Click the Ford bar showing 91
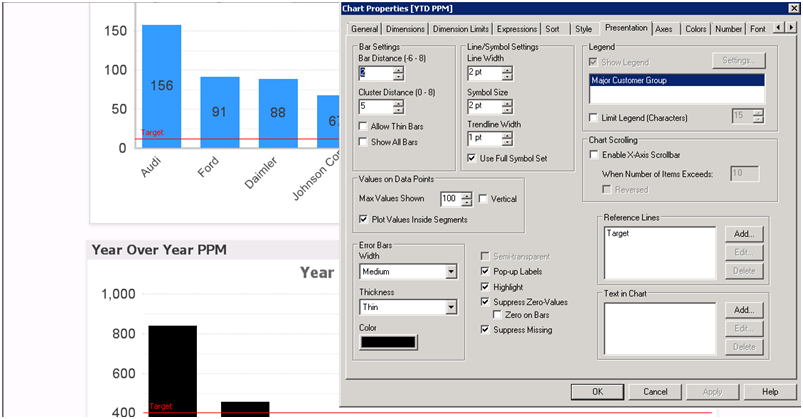The height and width of the screenshot is (419, 803). click(x=220, y=112)
